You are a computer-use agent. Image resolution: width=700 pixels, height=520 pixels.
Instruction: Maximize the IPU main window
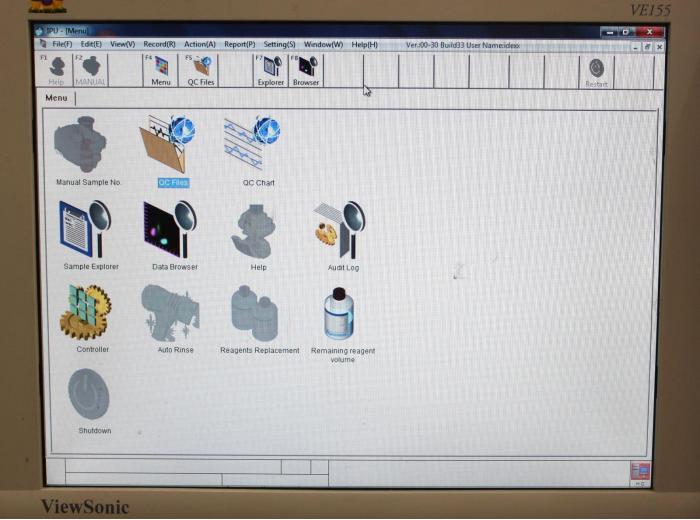point(626,32)
